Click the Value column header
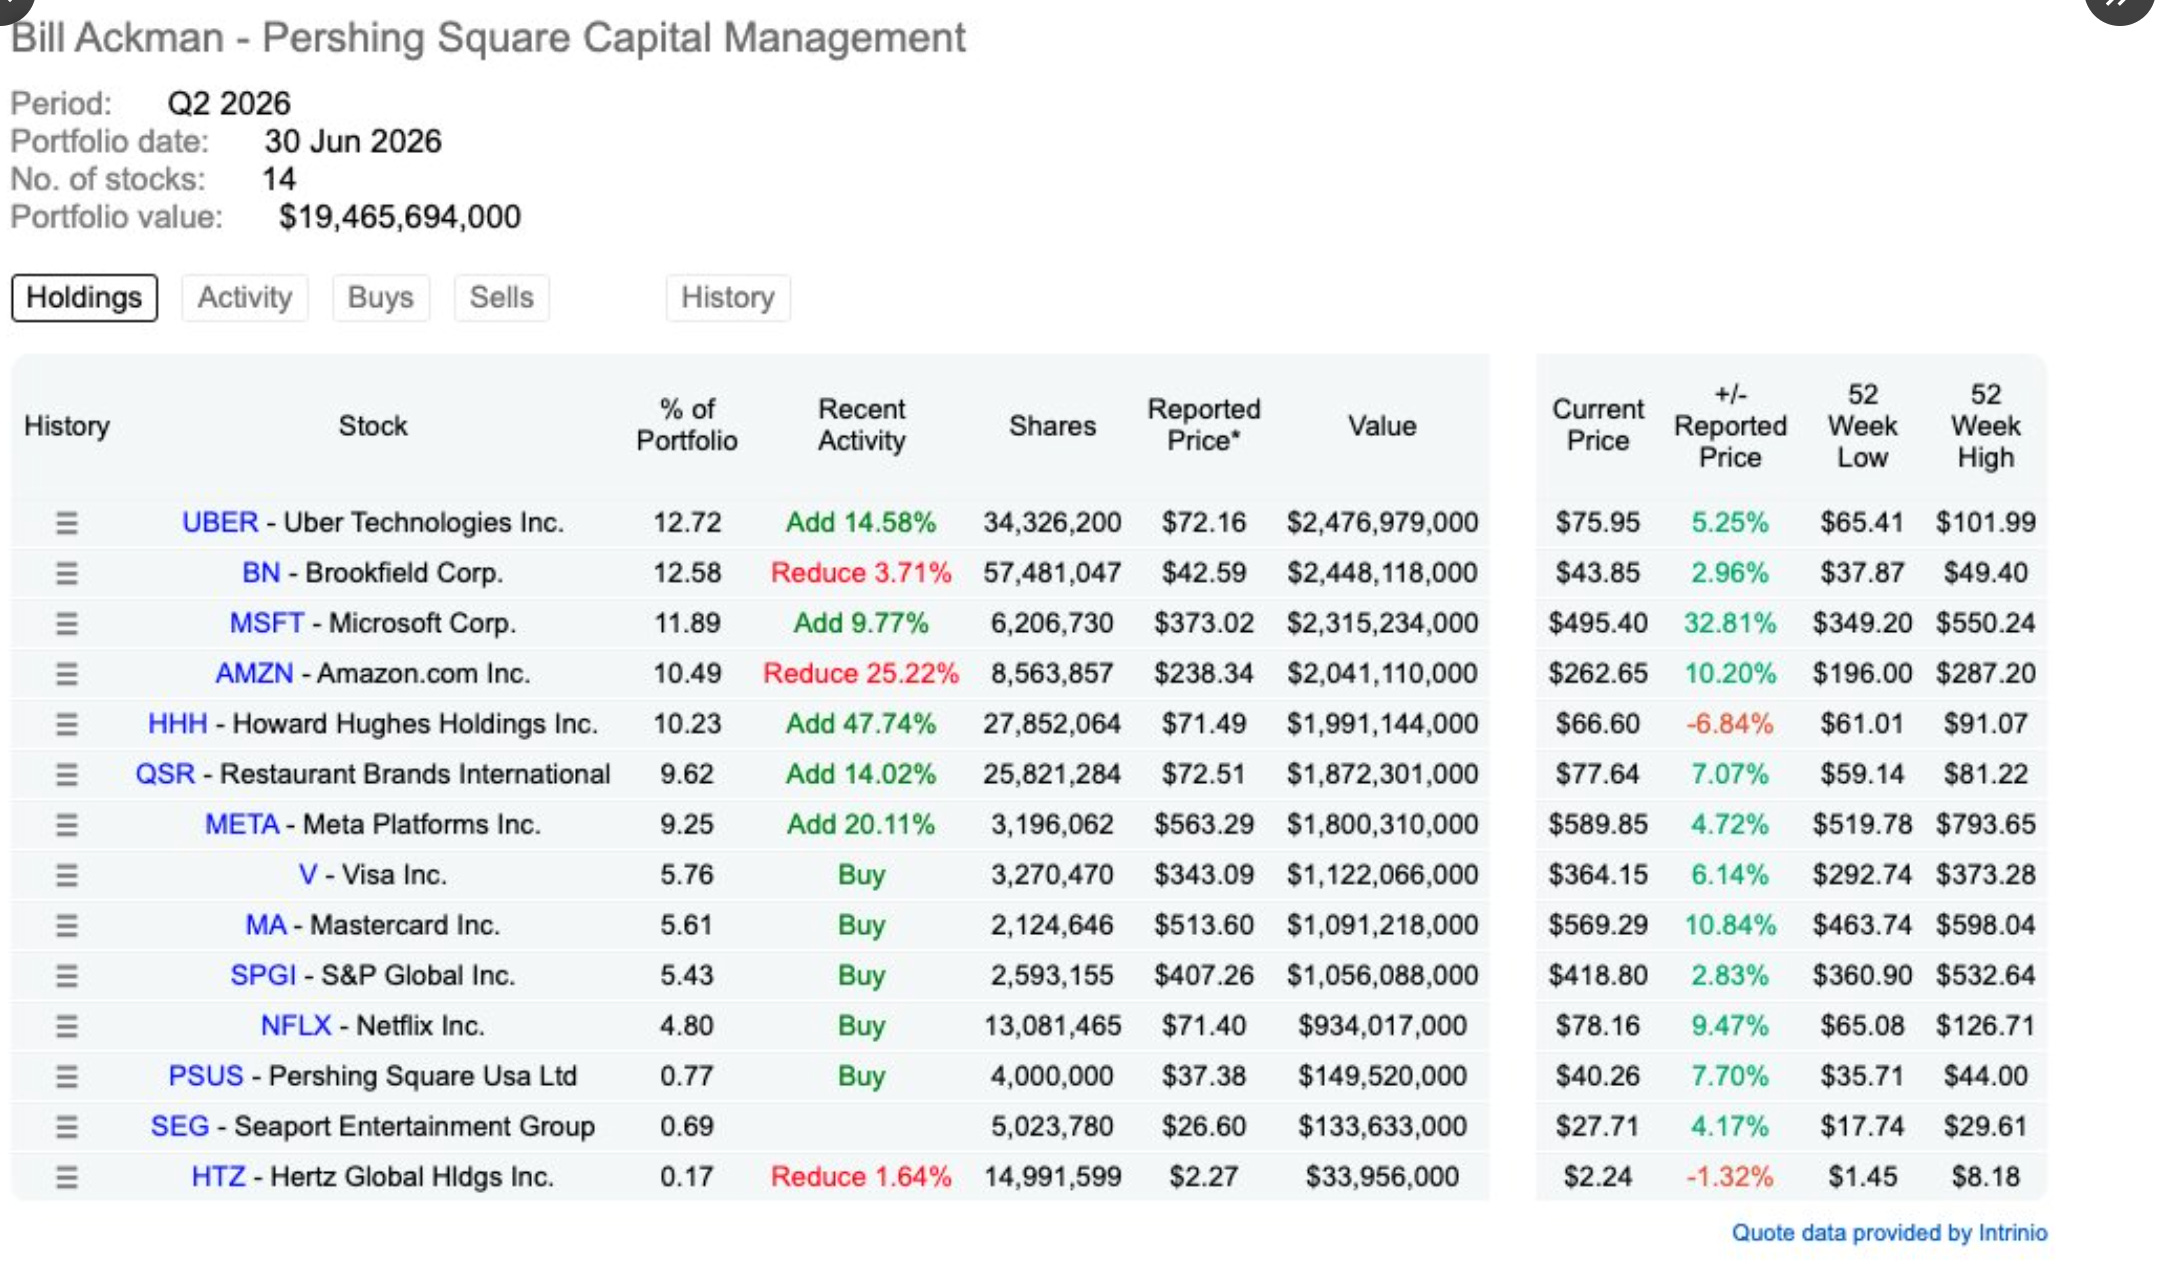 coord(1382,426)
